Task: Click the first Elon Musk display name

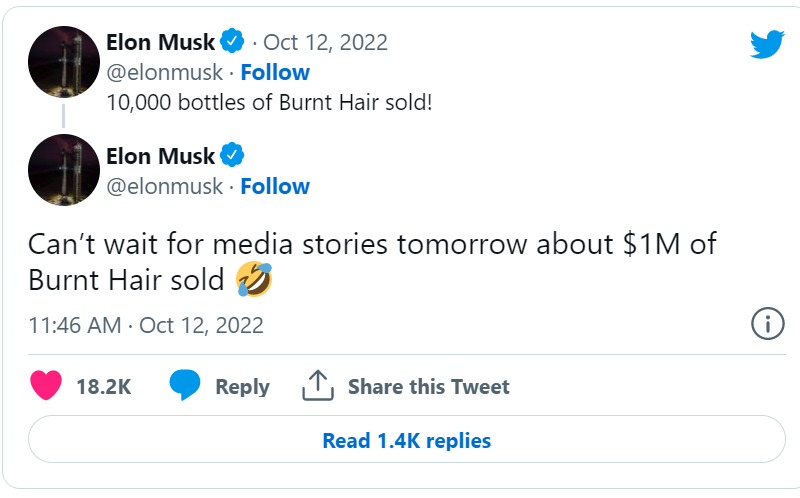Action: (160, 42)
